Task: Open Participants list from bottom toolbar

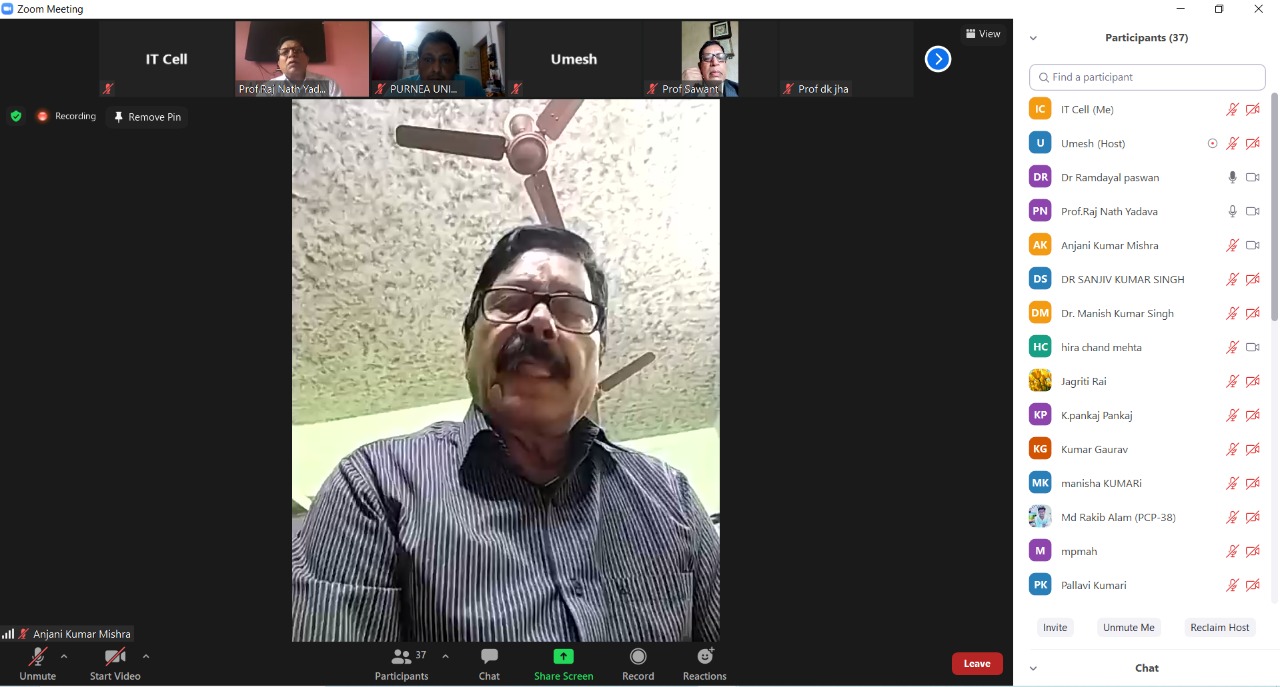Action: pyautogui.click(x=402, y=658)
